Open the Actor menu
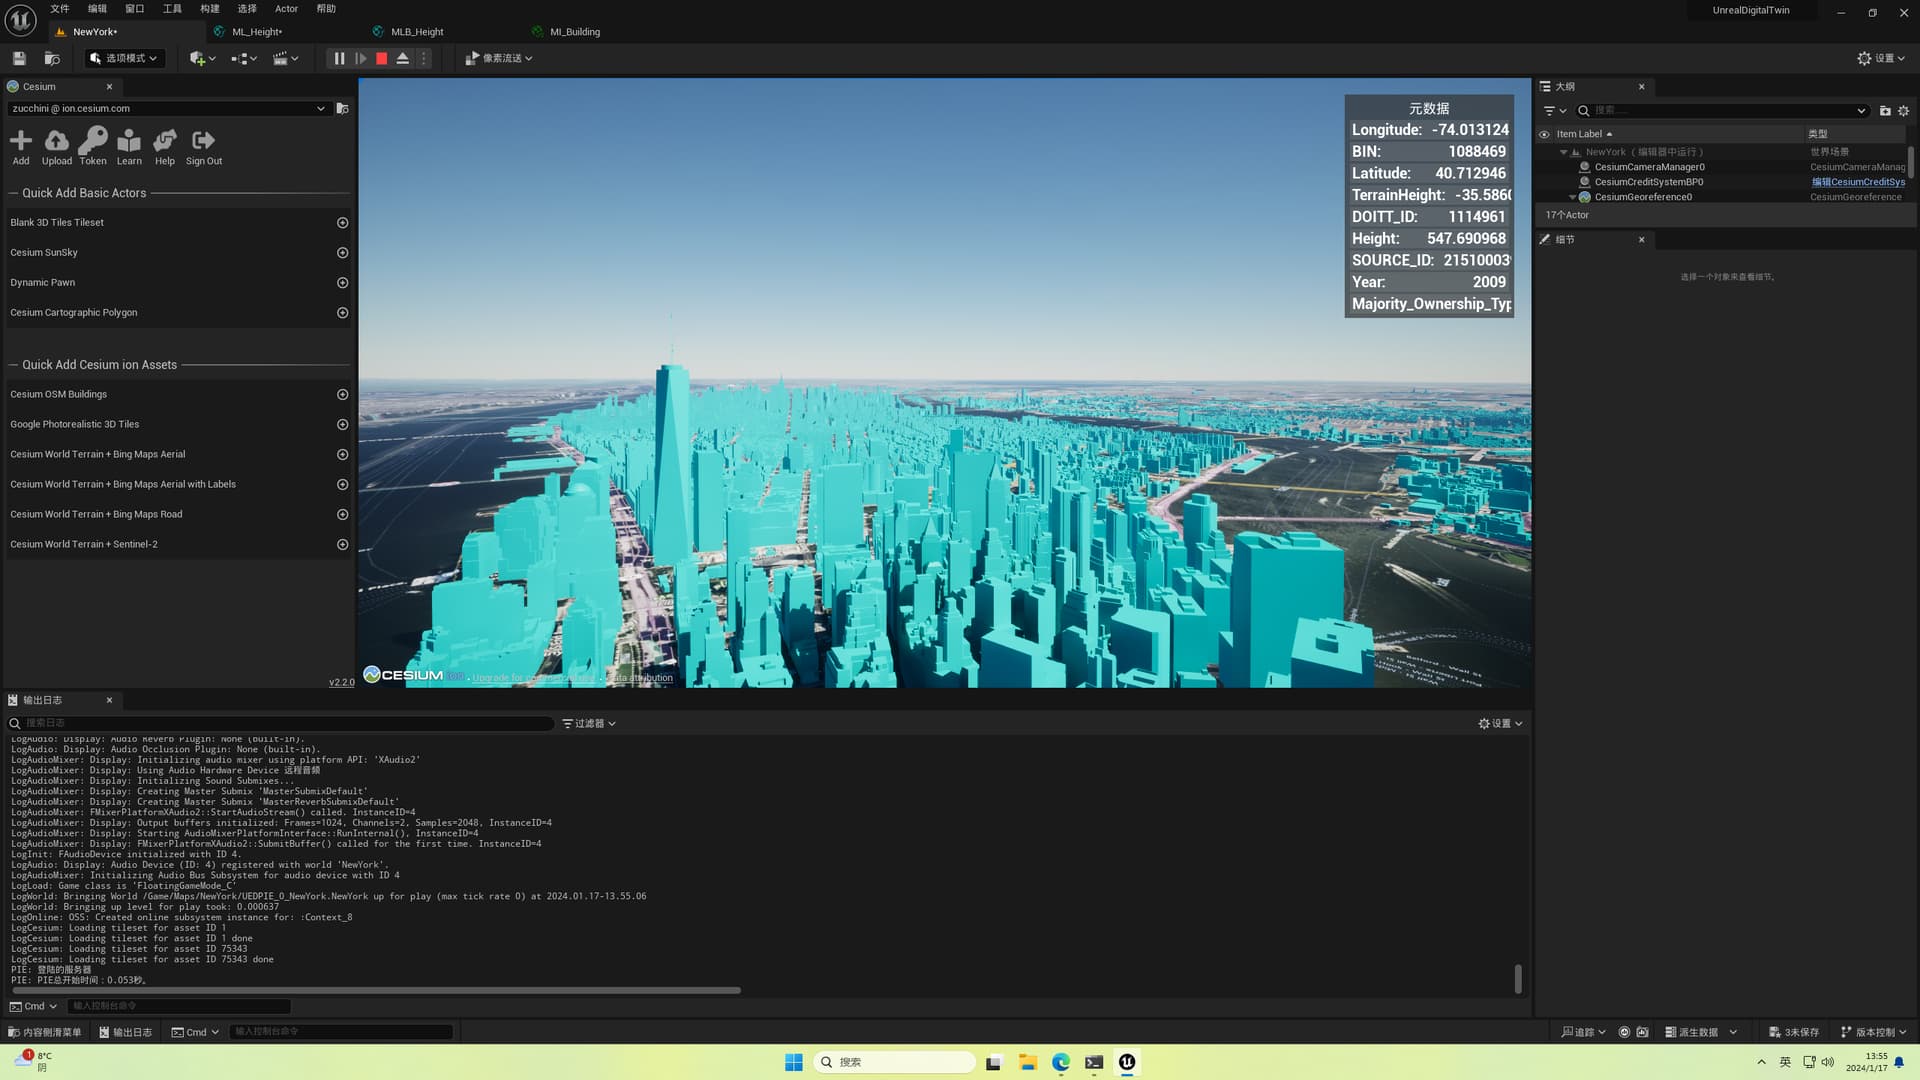1920x1080 pixels. point(286,9)
